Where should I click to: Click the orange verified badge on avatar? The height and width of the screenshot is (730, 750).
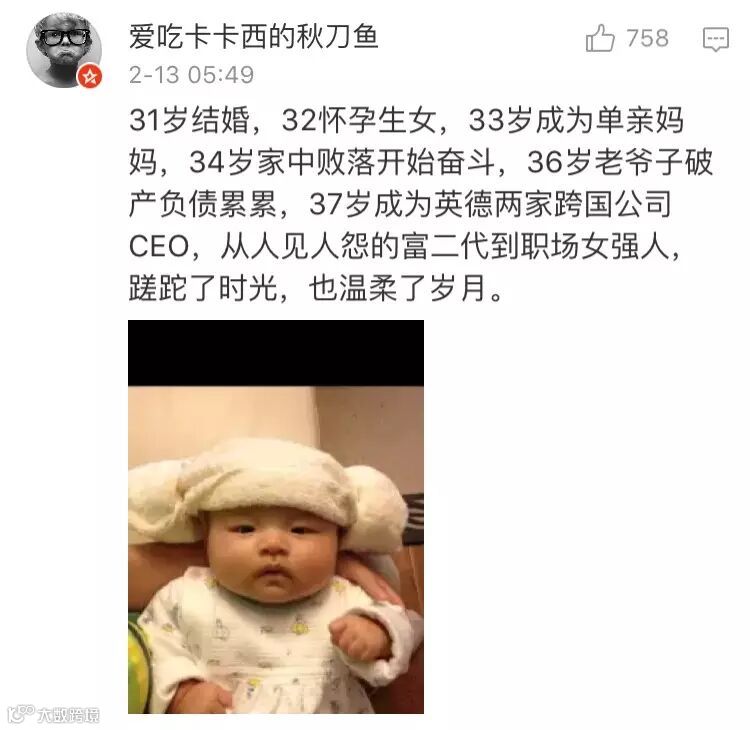pos(90,76)
